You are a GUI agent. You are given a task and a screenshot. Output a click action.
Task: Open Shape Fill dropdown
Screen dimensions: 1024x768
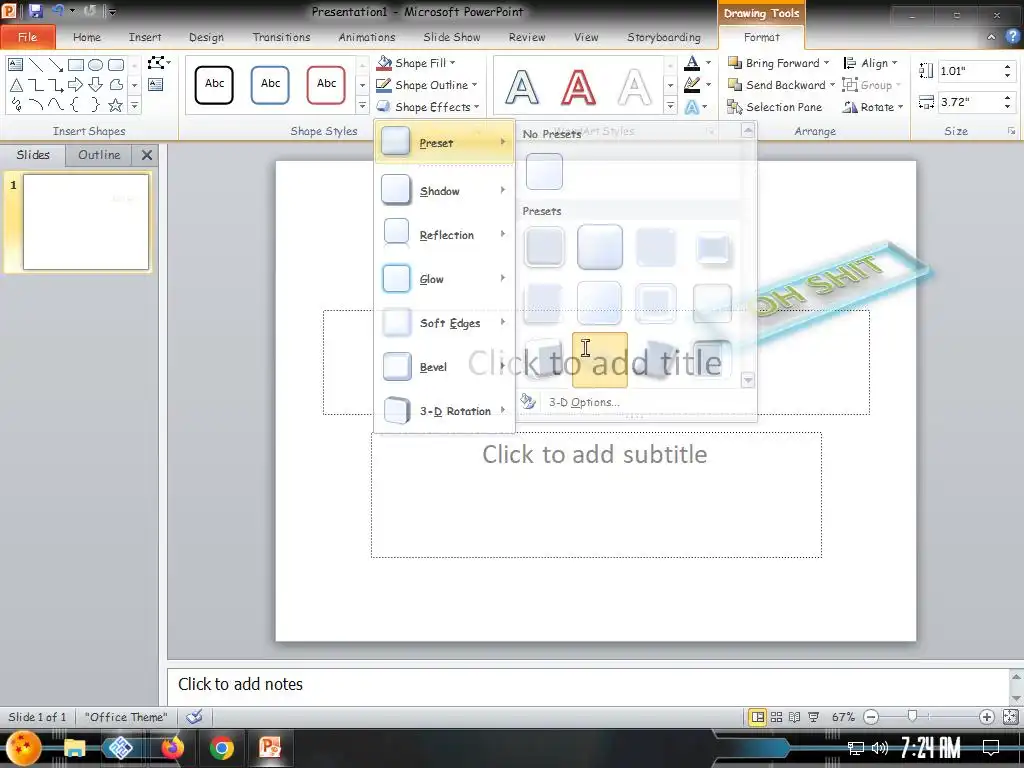(x=416, y=63)
